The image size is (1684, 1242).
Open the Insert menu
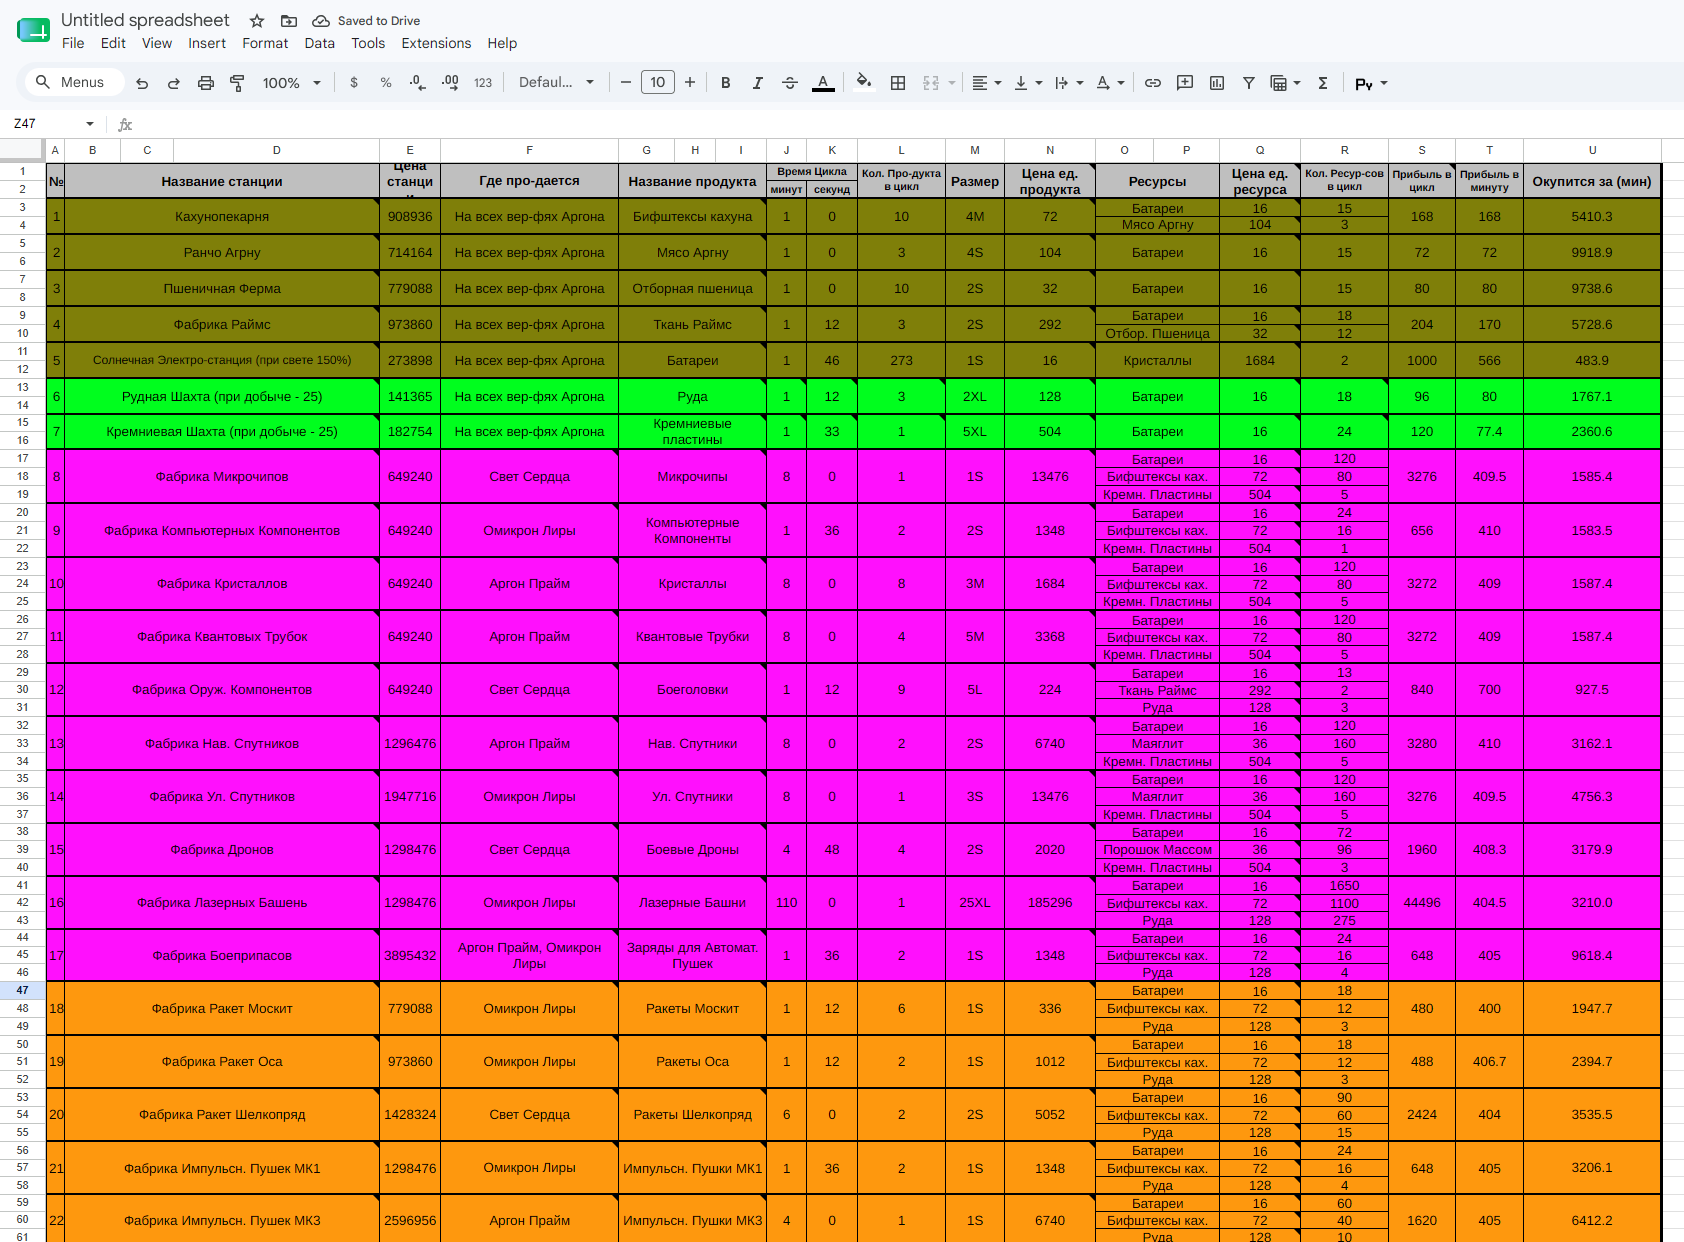[207, 43]
